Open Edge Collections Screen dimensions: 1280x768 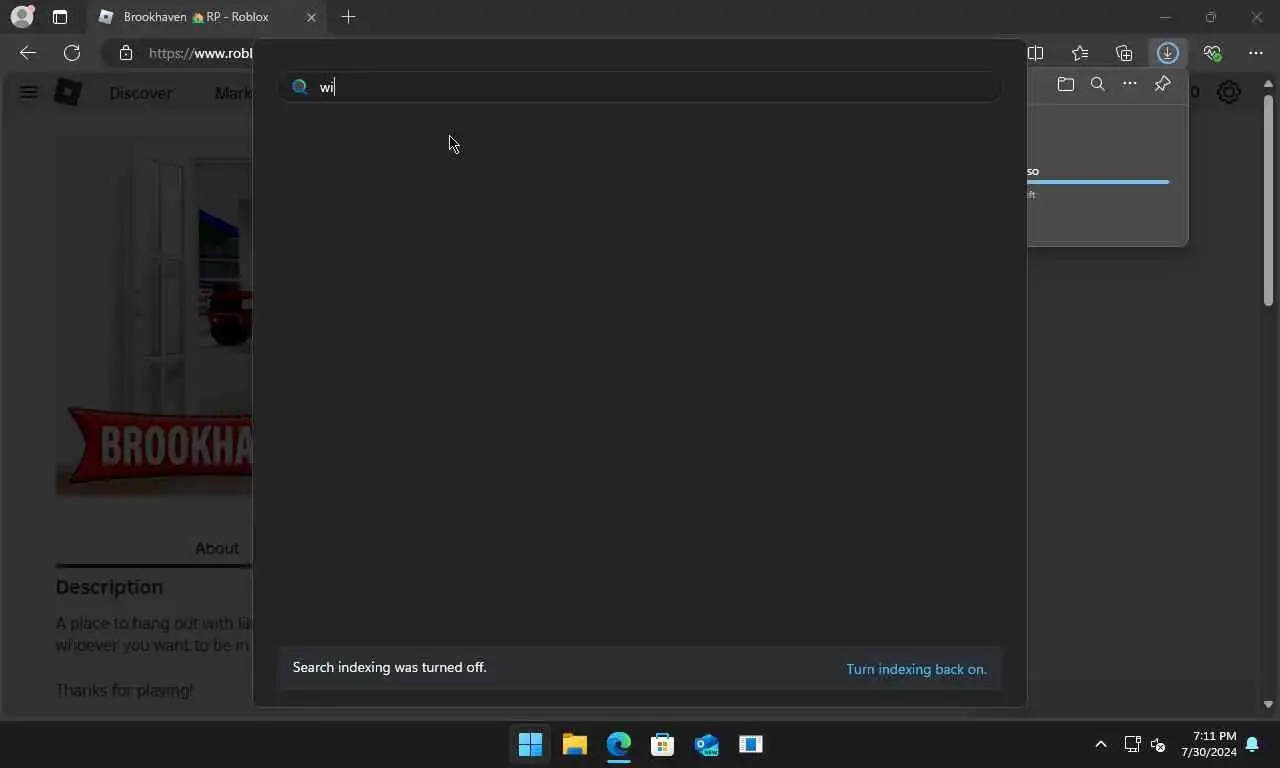(1124, 53)
